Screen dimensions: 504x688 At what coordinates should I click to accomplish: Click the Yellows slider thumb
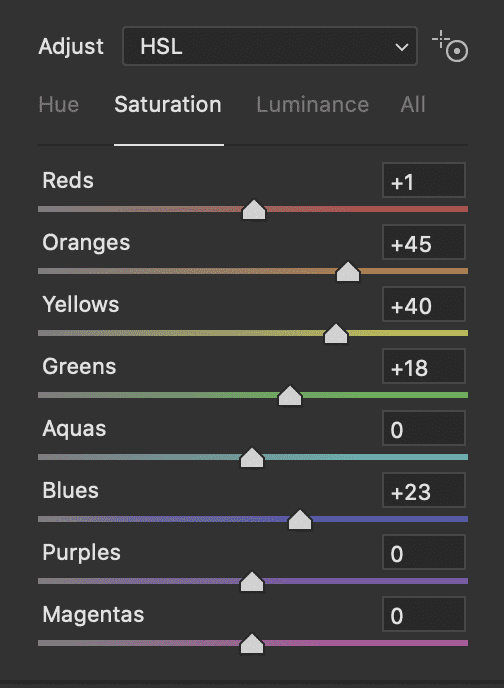point(336,333)
